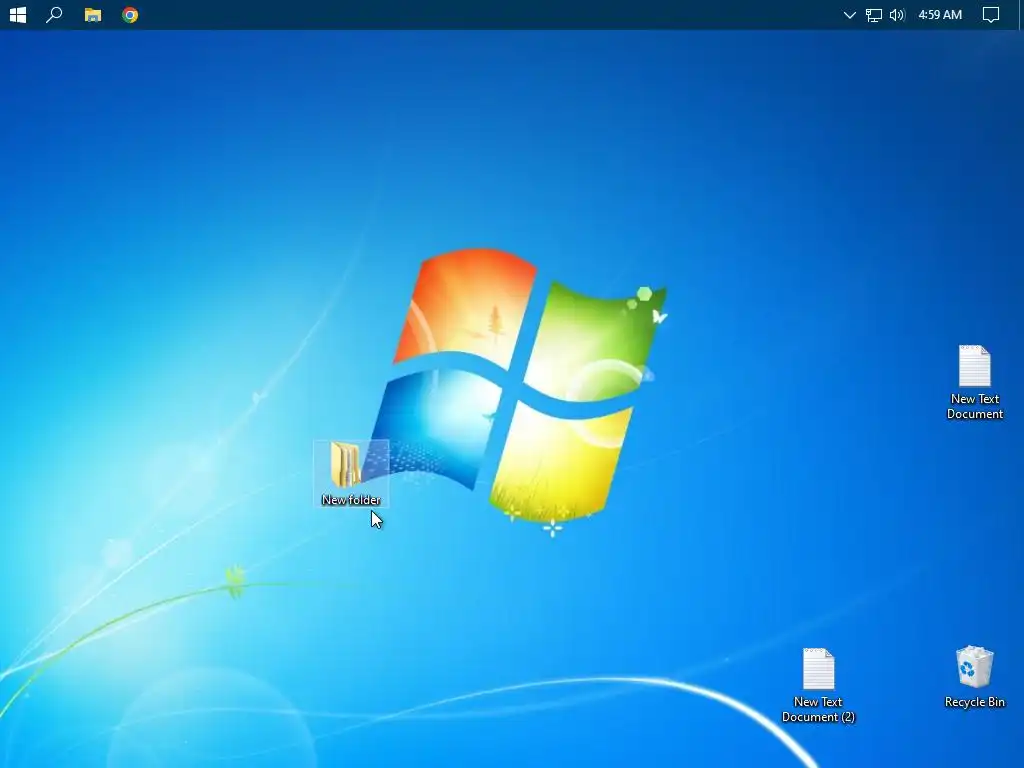Launch File Explorer from the taskbar
Viewport: 1024px width, 768px height.
click(x=93, y=15)
